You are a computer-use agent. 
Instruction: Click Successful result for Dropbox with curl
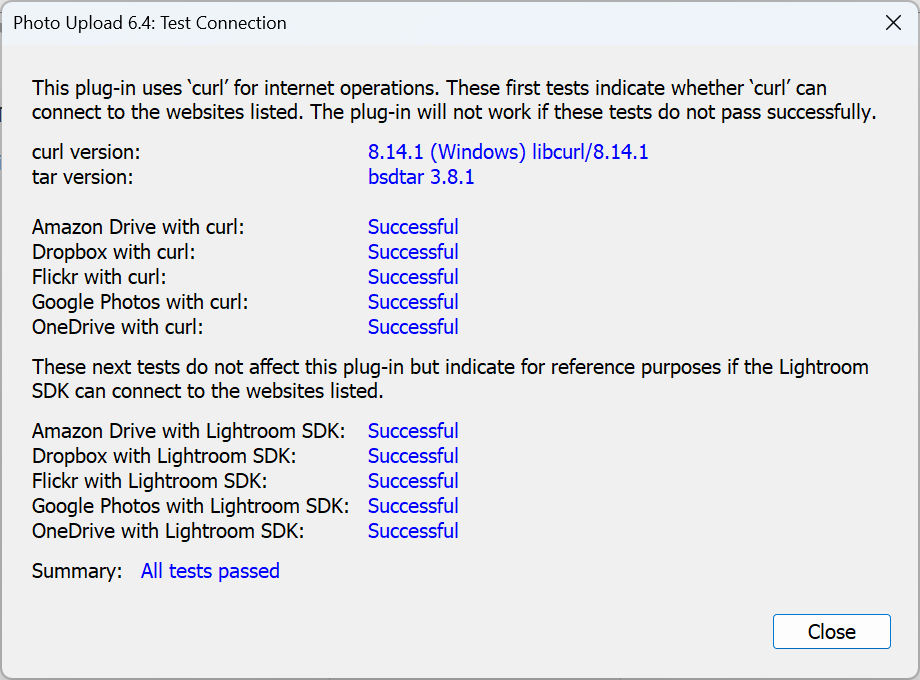click(413, 253)
